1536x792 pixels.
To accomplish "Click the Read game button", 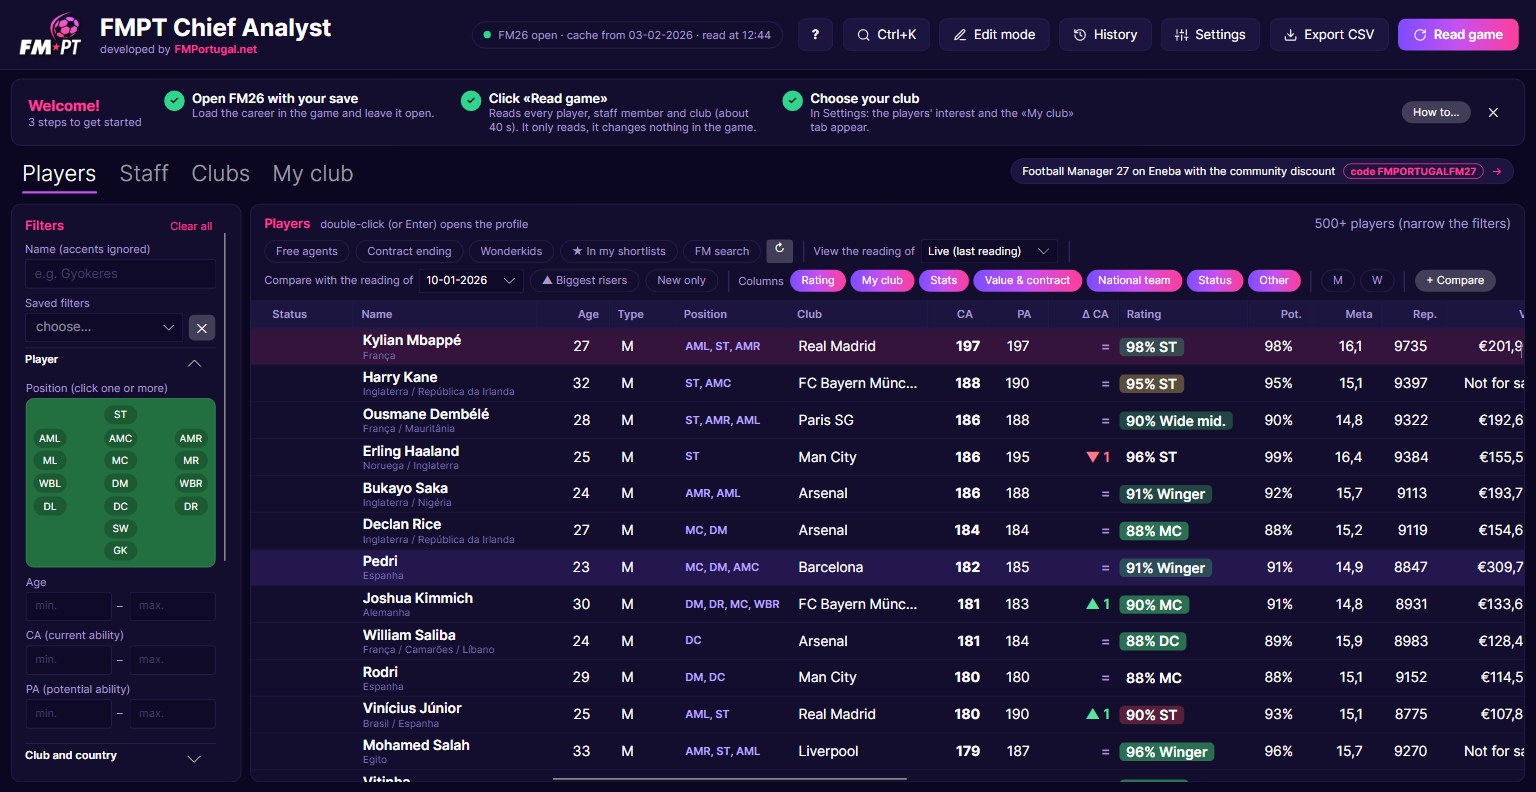I will pos(1458,35).
